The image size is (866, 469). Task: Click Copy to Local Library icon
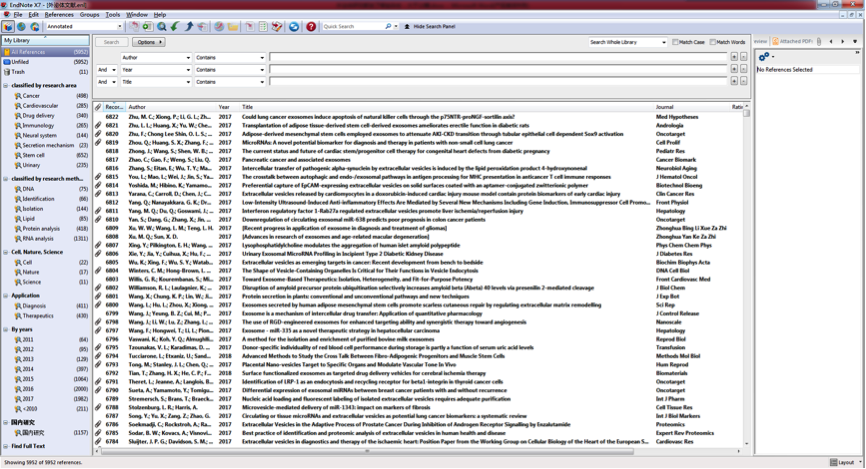[x=134, y=27]
